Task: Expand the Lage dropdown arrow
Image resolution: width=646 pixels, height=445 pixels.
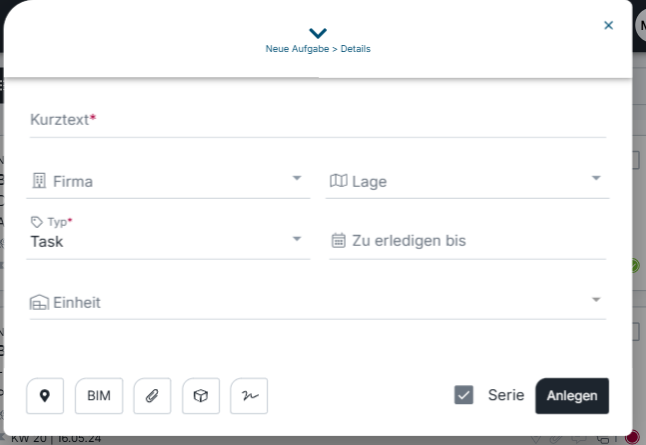Action: click(x=596, y=178)
